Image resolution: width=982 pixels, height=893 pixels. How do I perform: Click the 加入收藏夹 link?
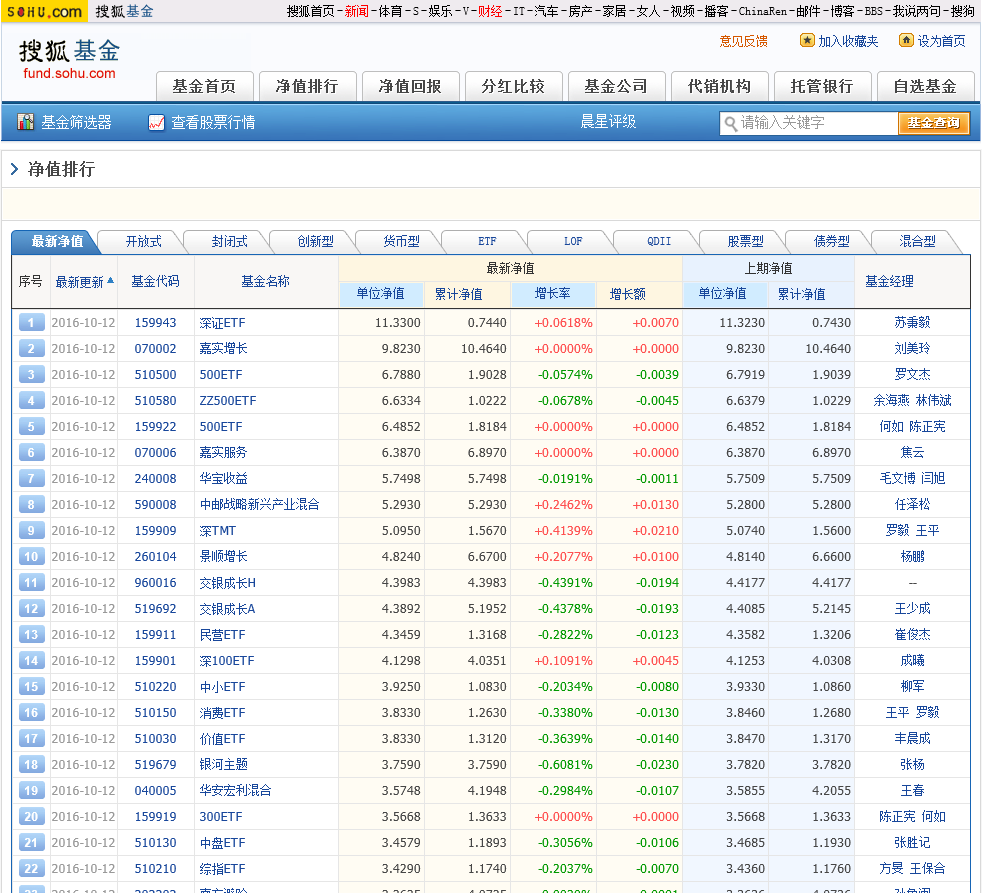[848, 41]
